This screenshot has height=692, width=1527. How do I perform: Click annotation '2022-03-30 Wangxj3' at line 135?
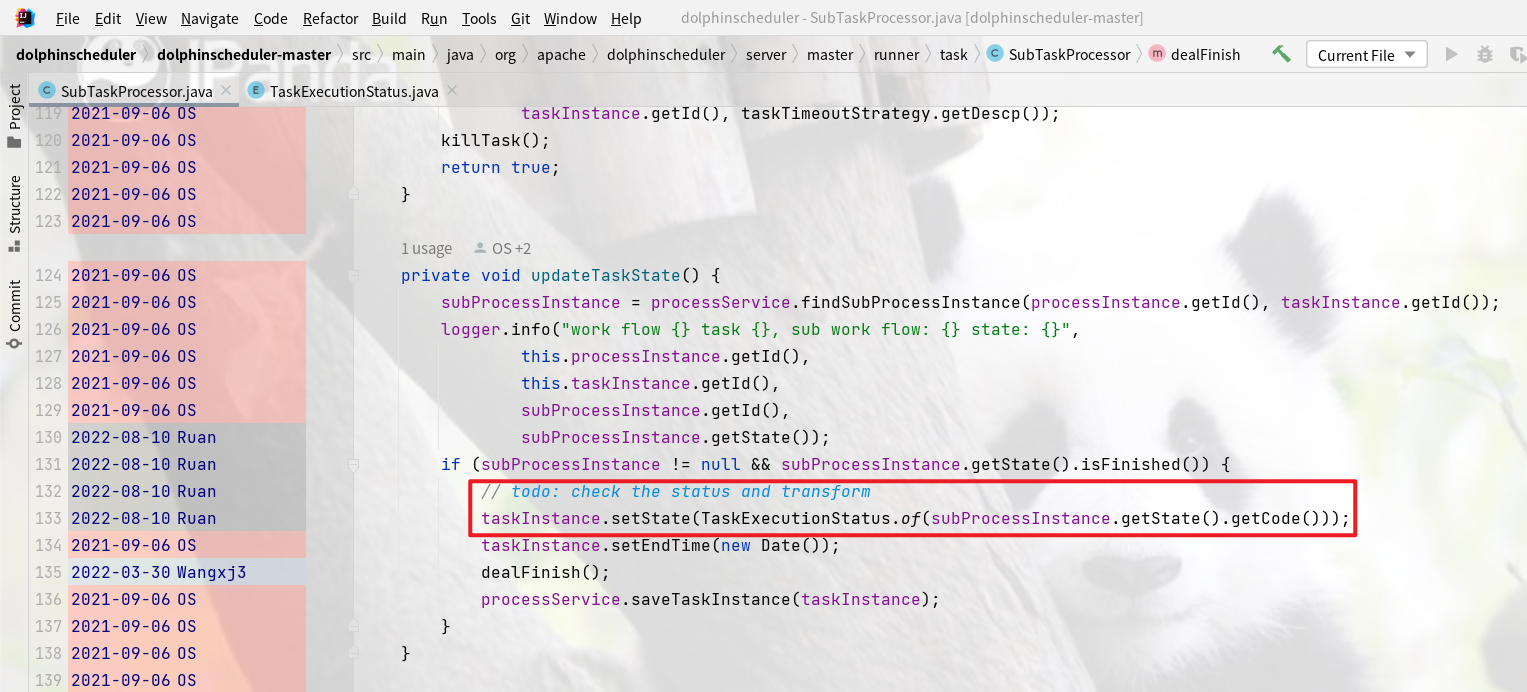click(x=159, y=572)
